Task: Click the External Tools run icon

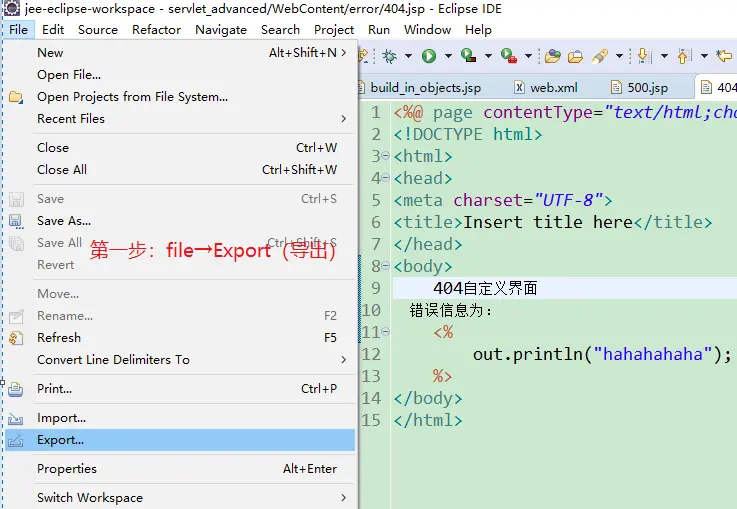Action: [508, 56]
